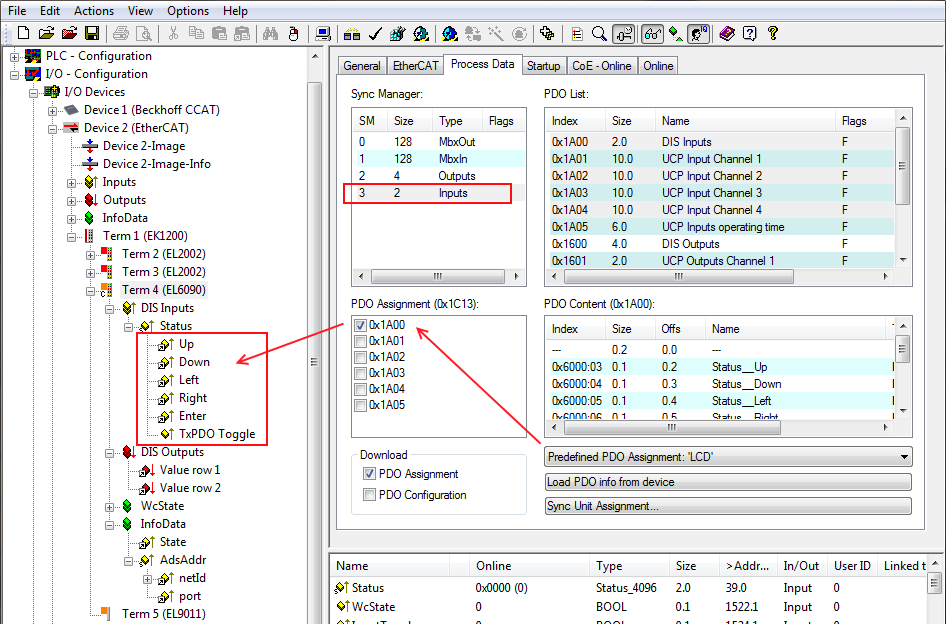This screenshot has width=946, height=624.
Task: Enable the PDO Configuration download checkbox
Action: 369,495
